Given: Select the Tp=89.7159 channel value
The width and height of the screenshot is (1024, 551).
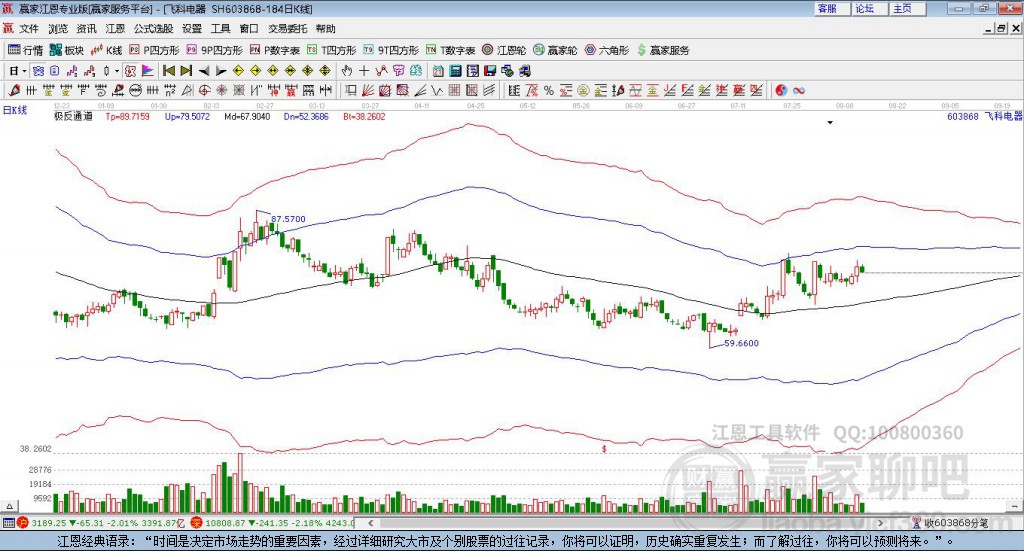Looking at the screenshot, I should [127, 117].
